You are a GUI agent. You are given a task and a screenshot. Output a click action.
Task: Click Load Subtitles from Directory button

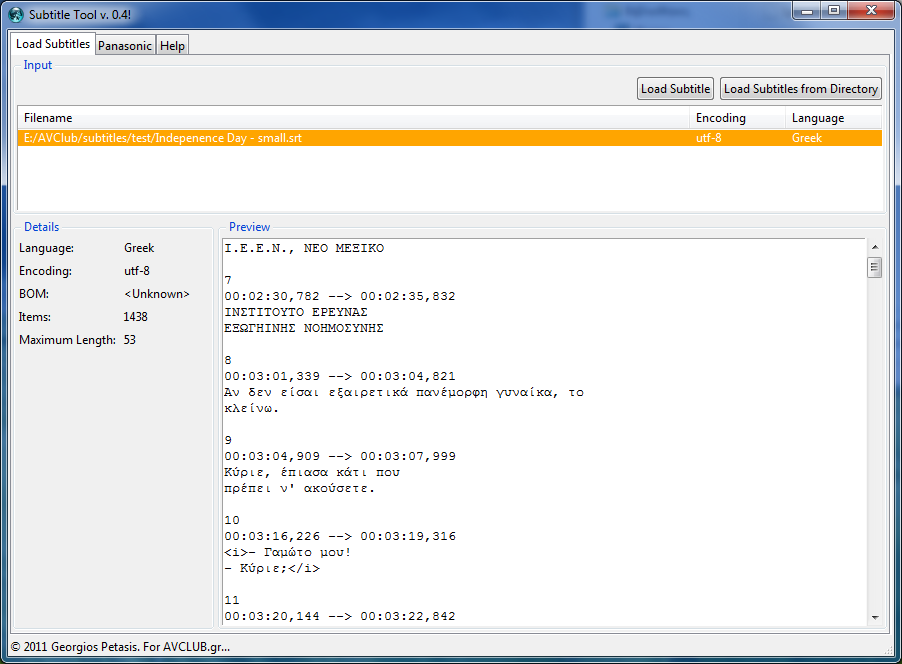point(801,89)
